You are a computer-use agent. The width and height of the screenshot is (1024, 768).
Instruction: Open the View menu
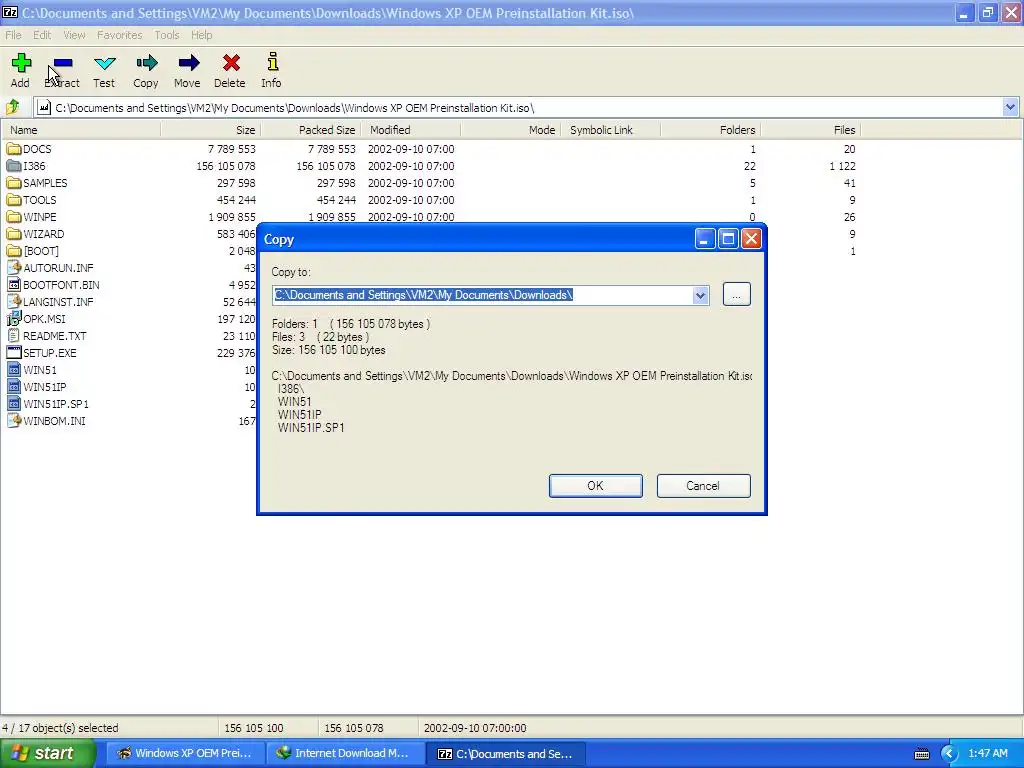click(74, 35)
